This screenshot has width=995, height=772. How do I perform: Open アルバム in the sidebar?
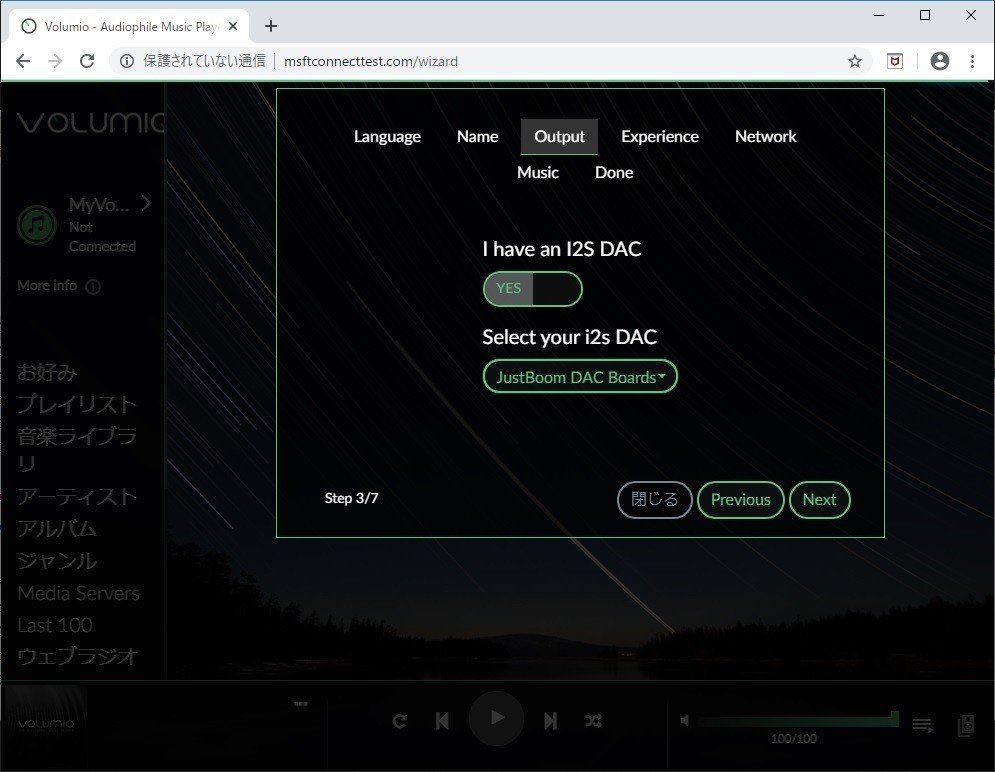(56, 528)
